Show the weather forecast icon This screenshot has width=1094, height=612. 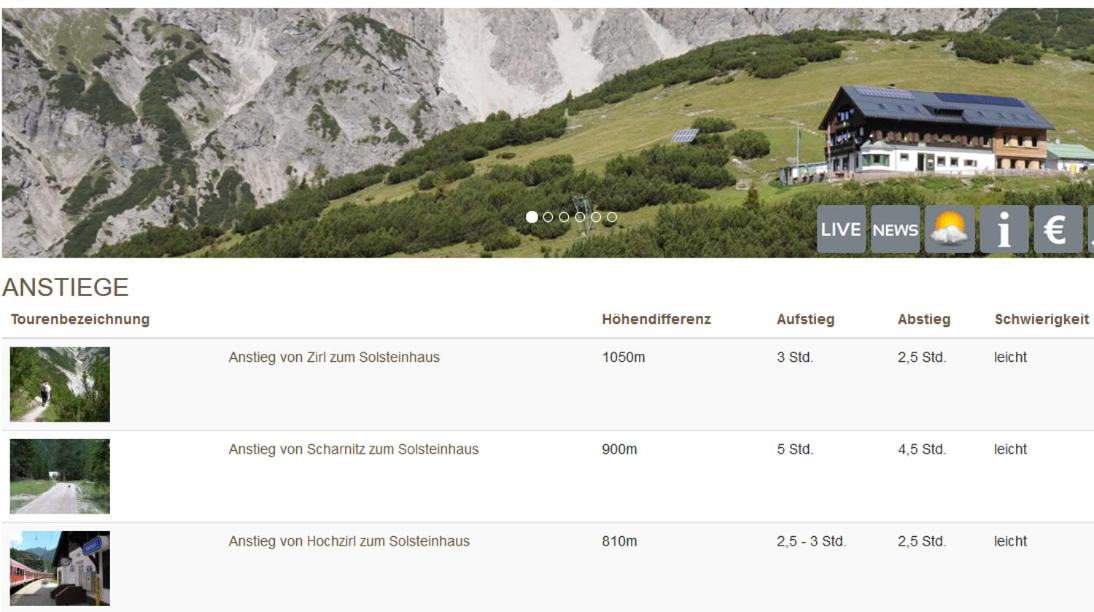[x=950, y=229]
